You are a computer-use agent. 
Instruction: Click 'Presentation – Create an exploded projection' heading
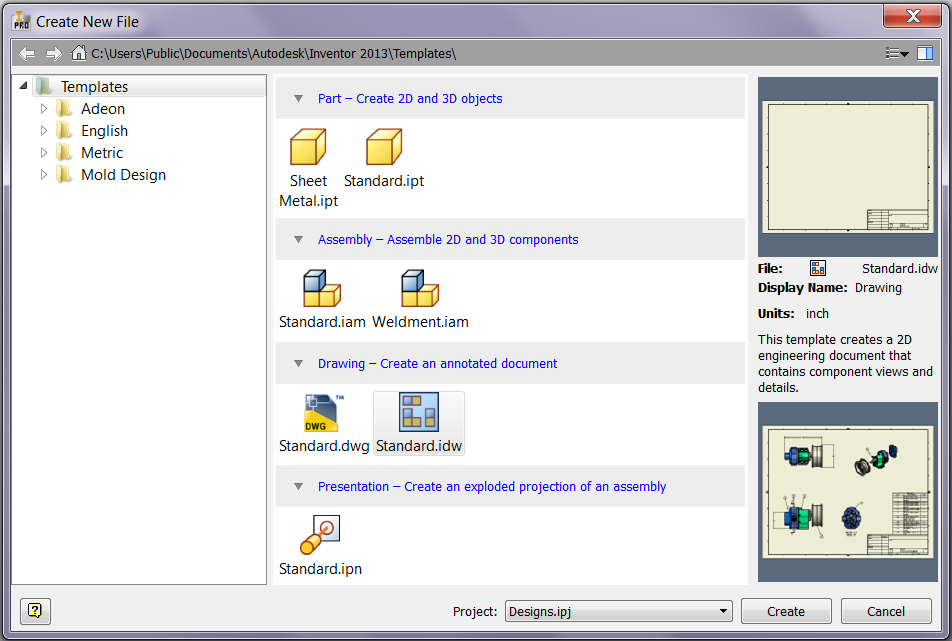point(492,486)
